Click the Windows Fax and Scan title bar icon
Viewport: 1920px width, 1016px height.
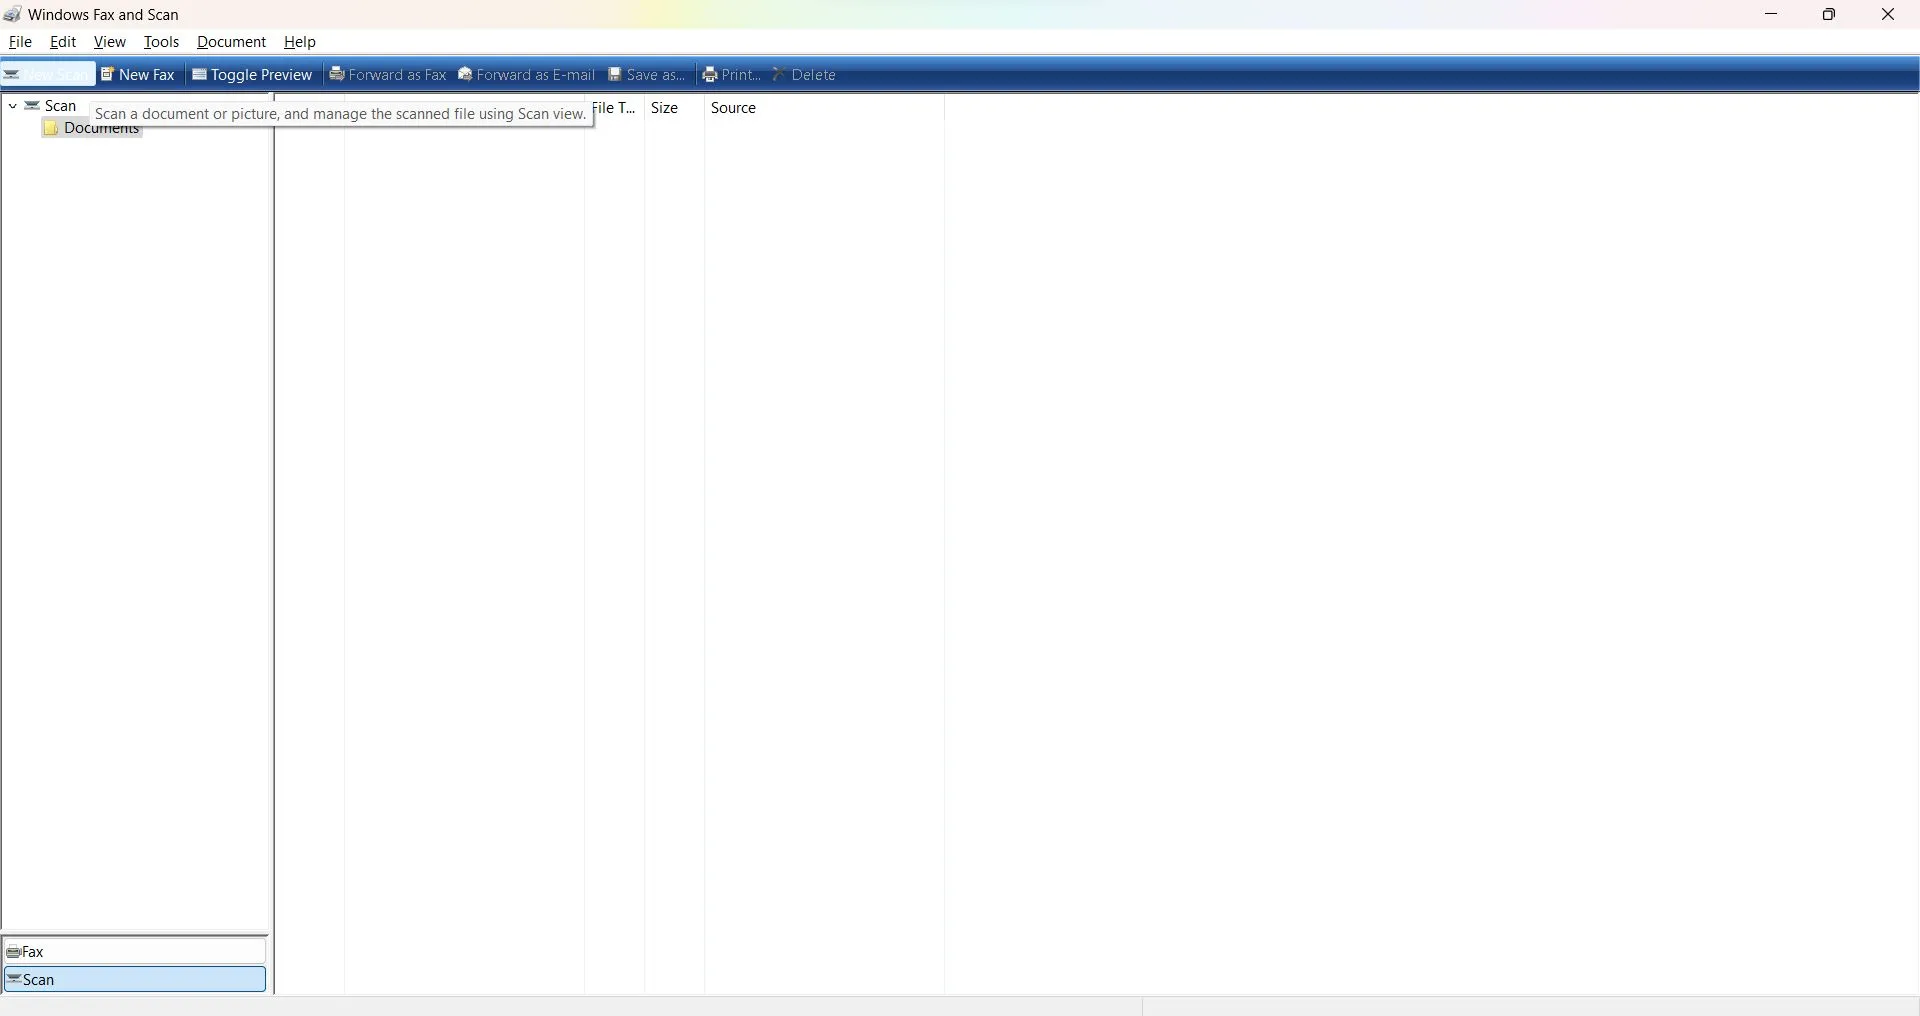point(12,14)
